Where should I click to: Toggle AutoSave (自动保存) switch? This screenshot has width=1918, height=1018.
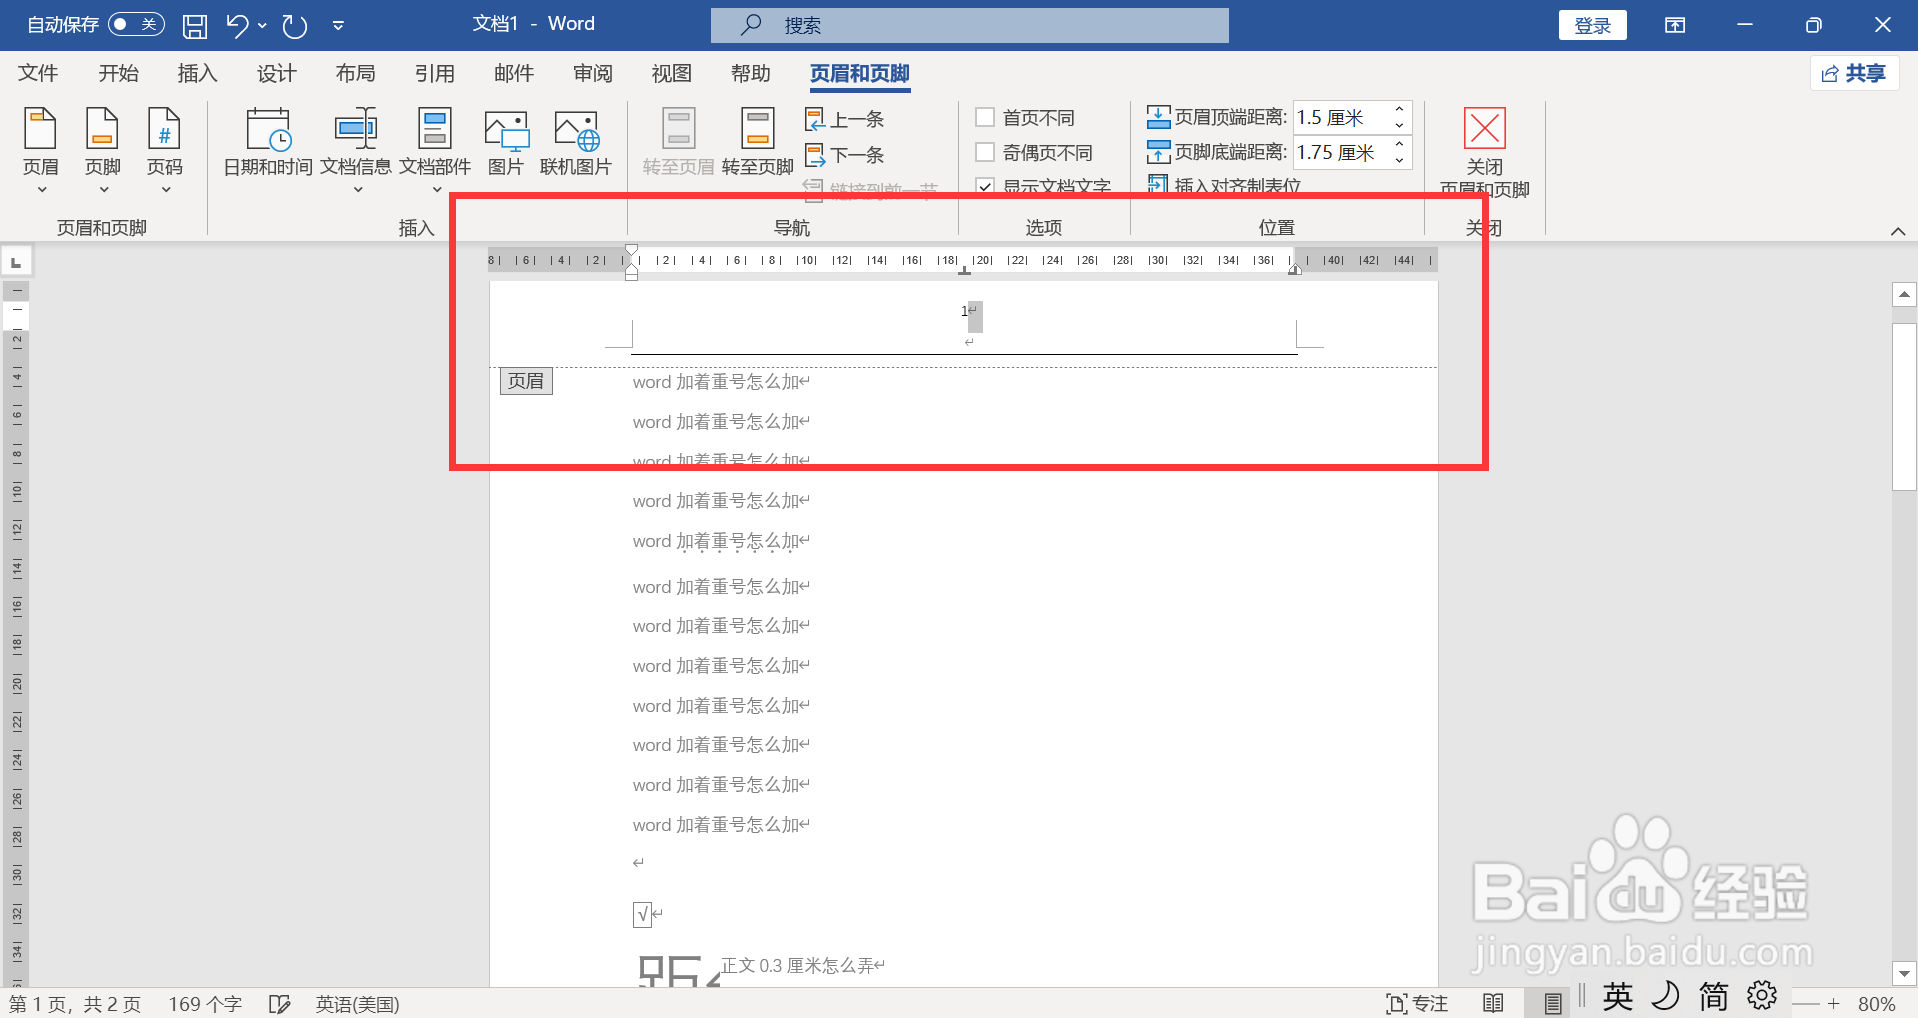[x=136, y=24]
